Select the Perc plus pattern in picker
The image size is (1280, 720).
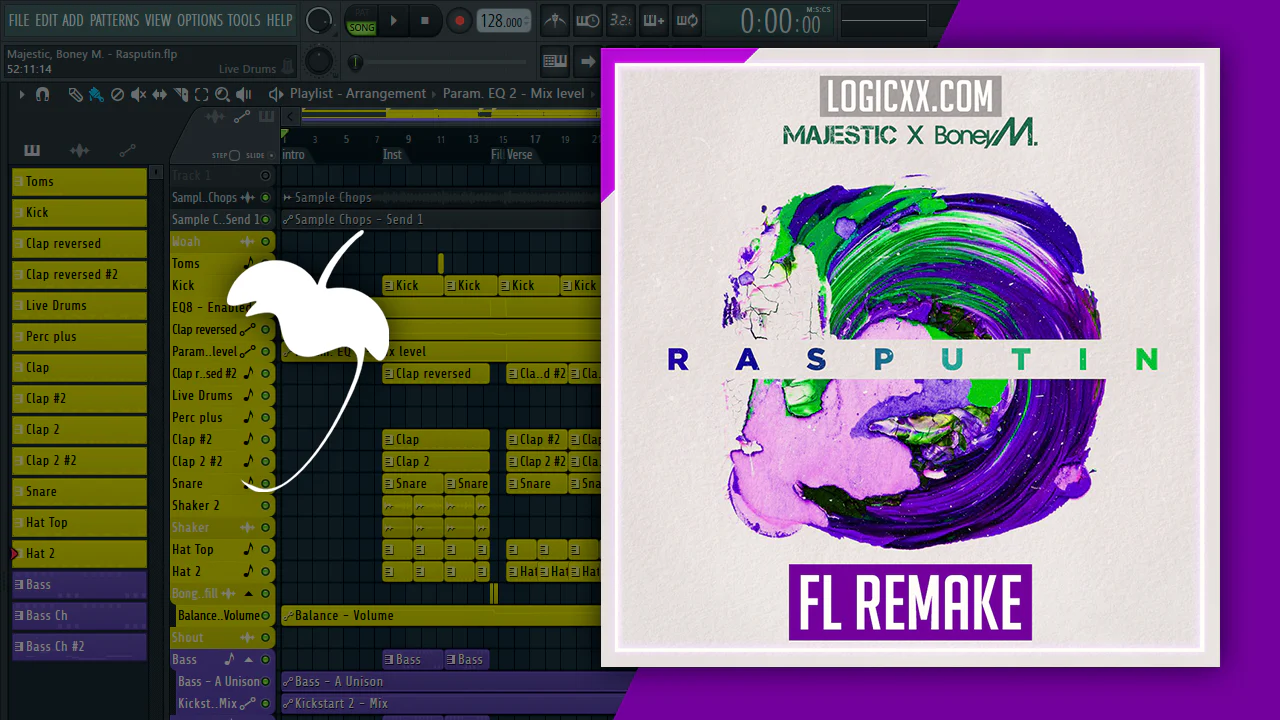79,337
